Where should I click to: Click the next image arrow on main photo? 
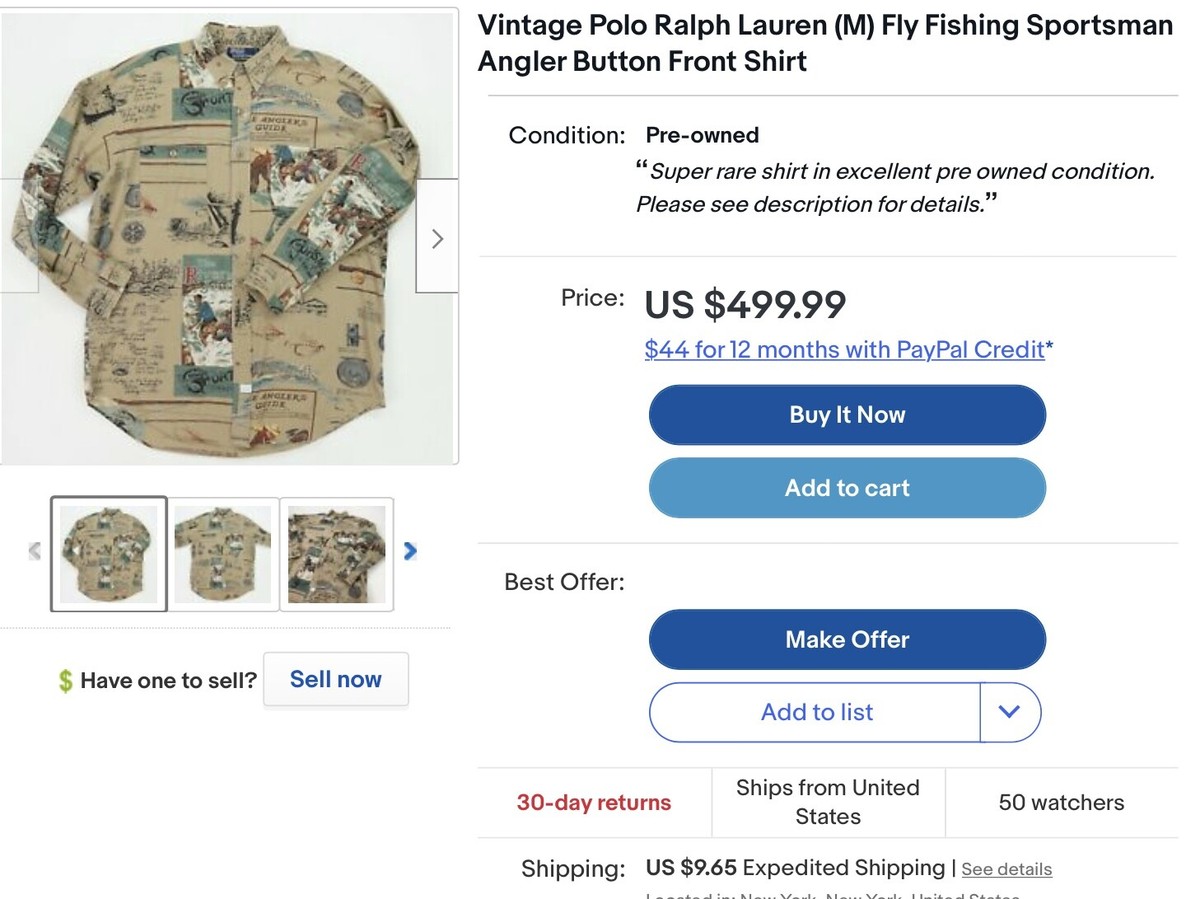pyautogui.click(x=437, y=238)
